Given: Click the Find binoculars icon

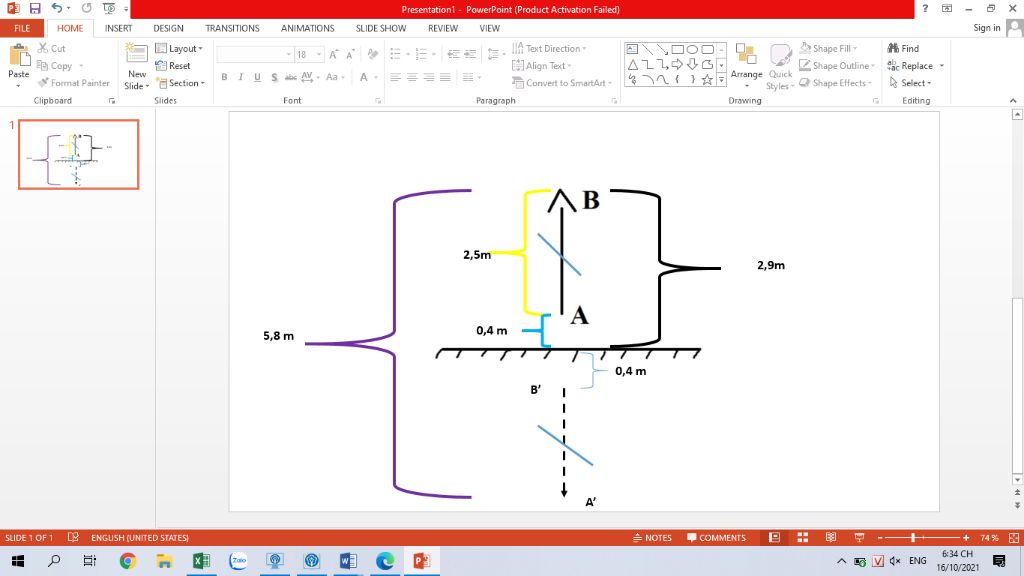Looking at the screenshot, I should coord(893,48).
